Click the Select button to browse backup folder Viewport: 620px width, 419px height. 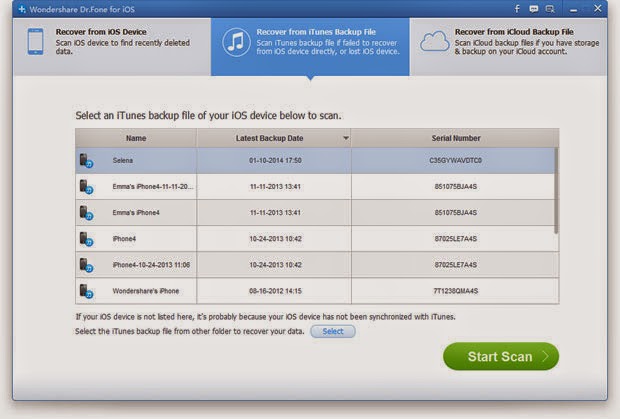[333, 331]
